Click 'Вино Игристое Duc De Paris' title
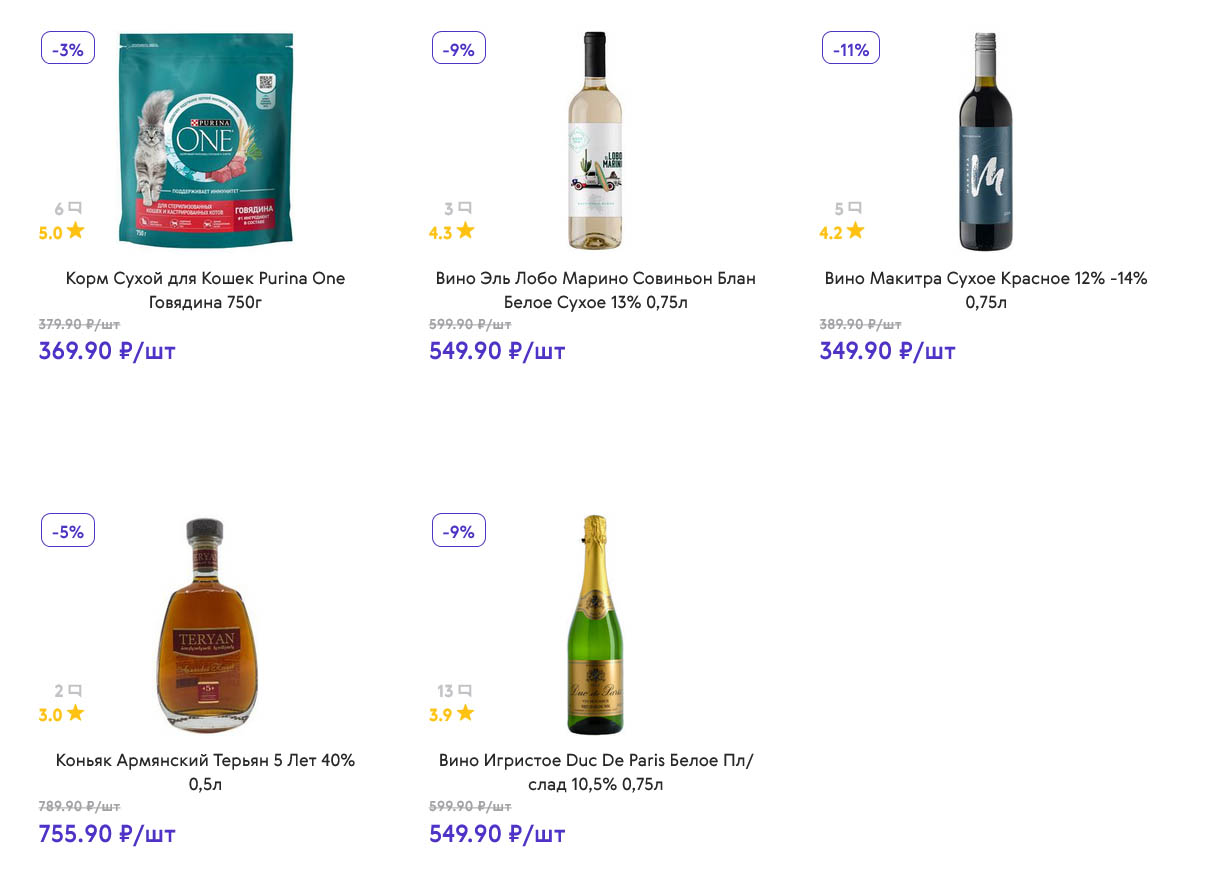This screenshot has height=872, width=1209. 595,772
